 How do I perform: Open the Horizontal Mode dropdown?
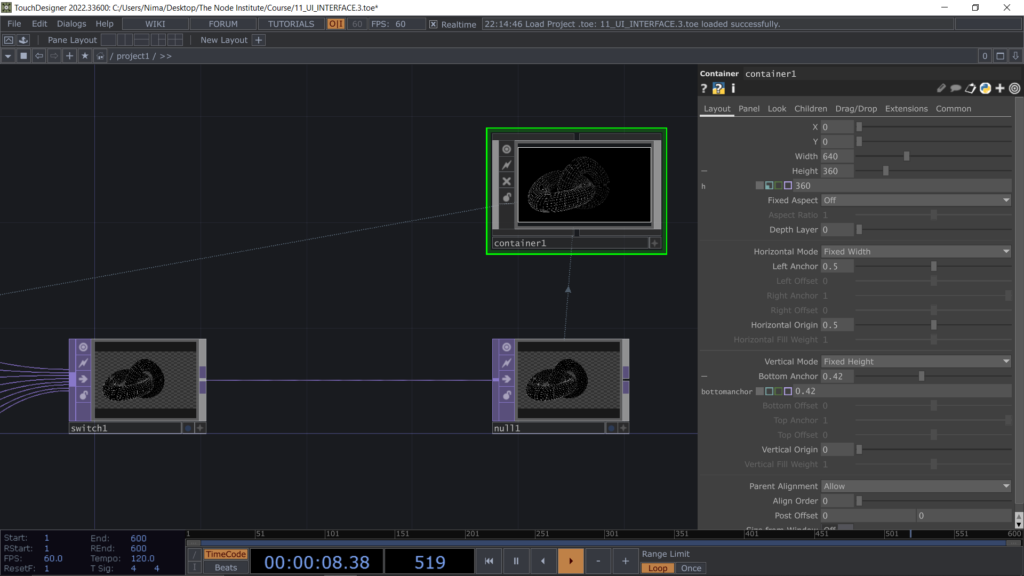pos(916,251)
